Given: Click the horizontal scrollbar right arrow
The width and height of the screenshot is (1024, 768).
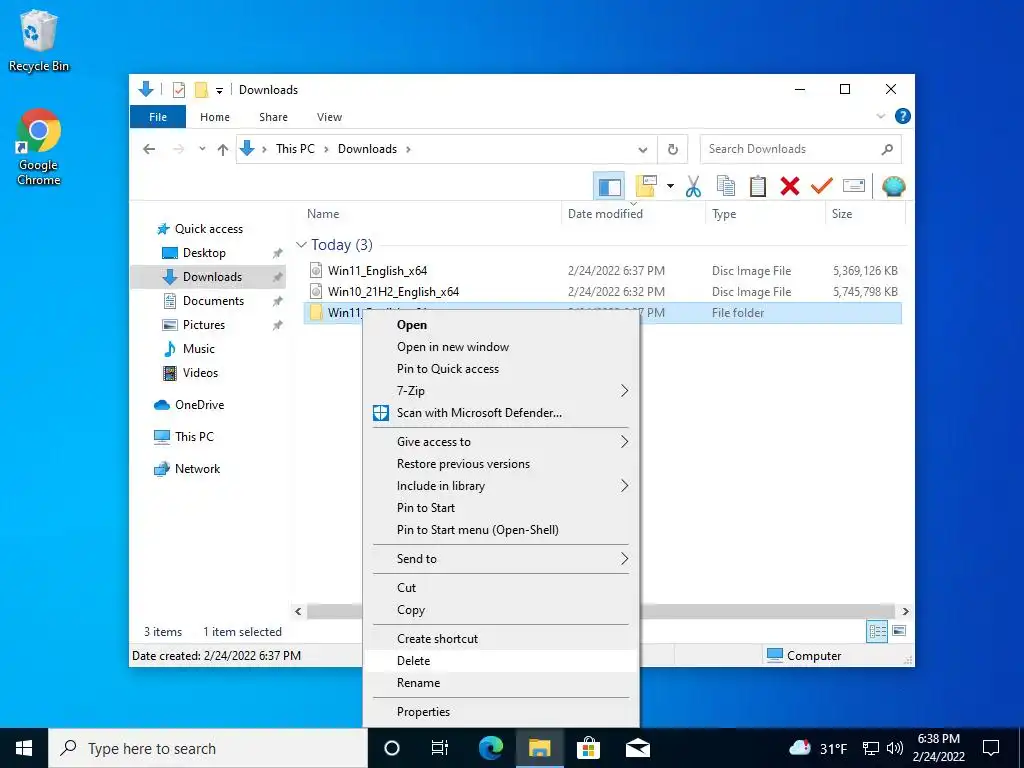Looking at the screenshot, I should [905, 611].
